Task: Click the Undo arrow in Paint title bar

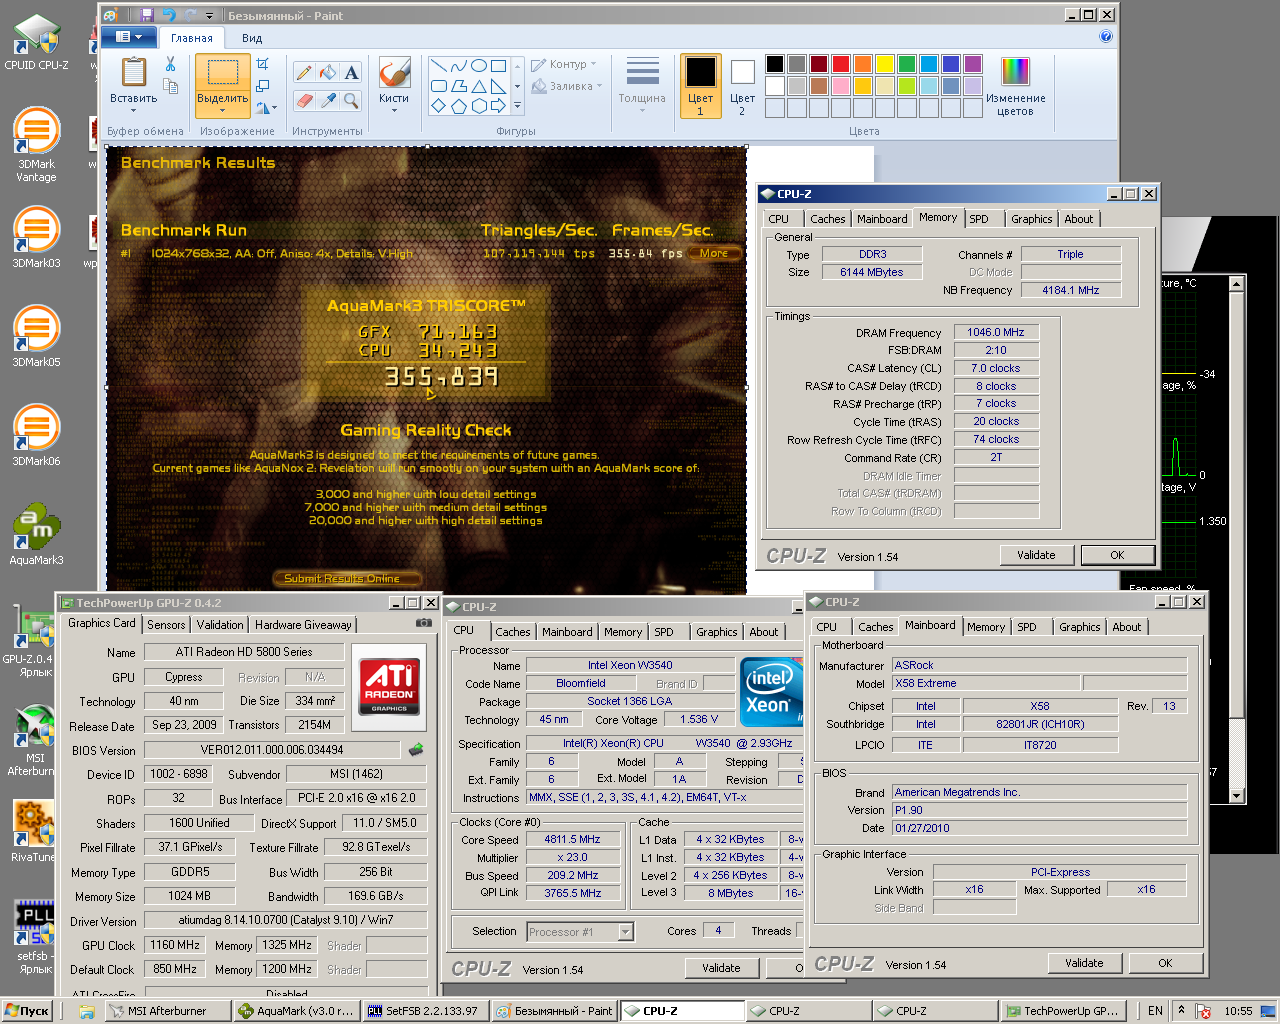Action: [168, 15]
